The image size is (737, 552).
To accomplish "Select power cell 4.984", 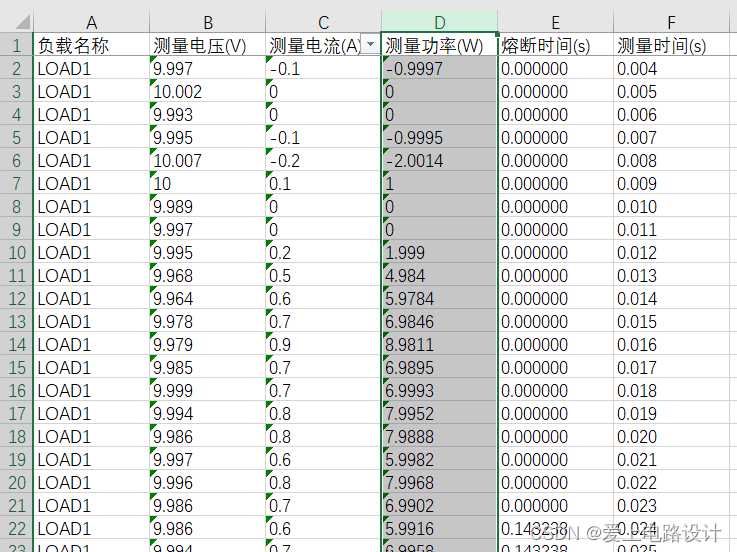I will tap(439, 276).
